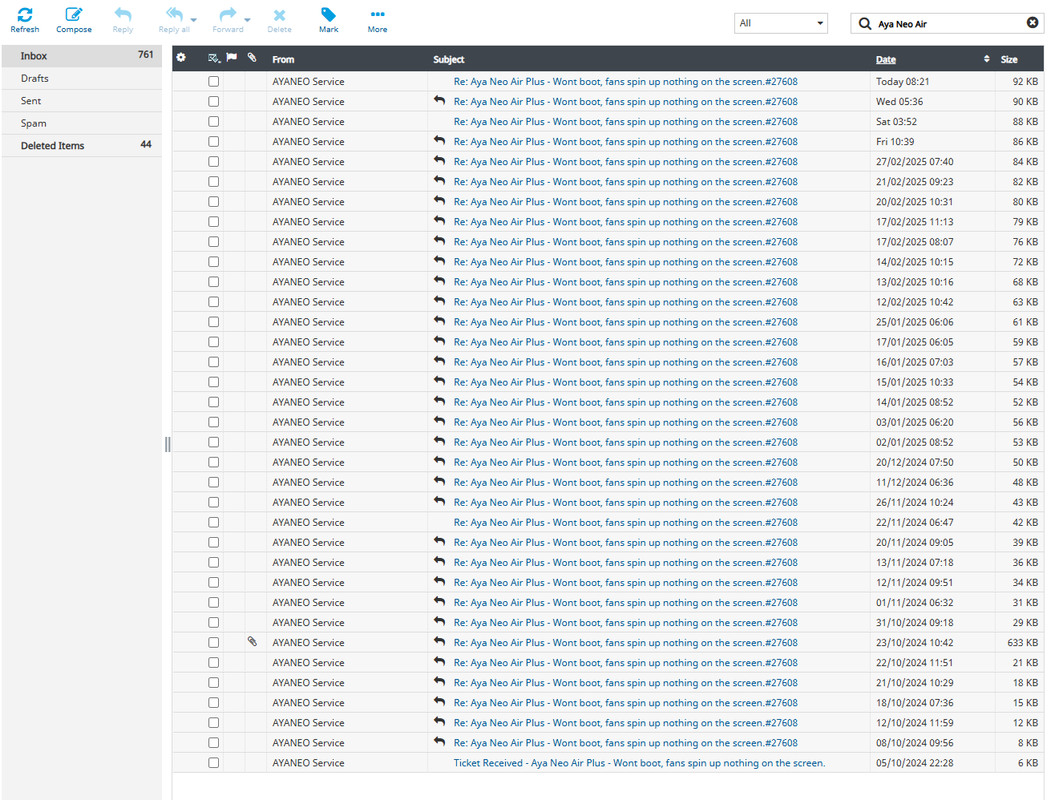Check the 17/02/2025 11:13 message checkbox

[x=214, y=222]
